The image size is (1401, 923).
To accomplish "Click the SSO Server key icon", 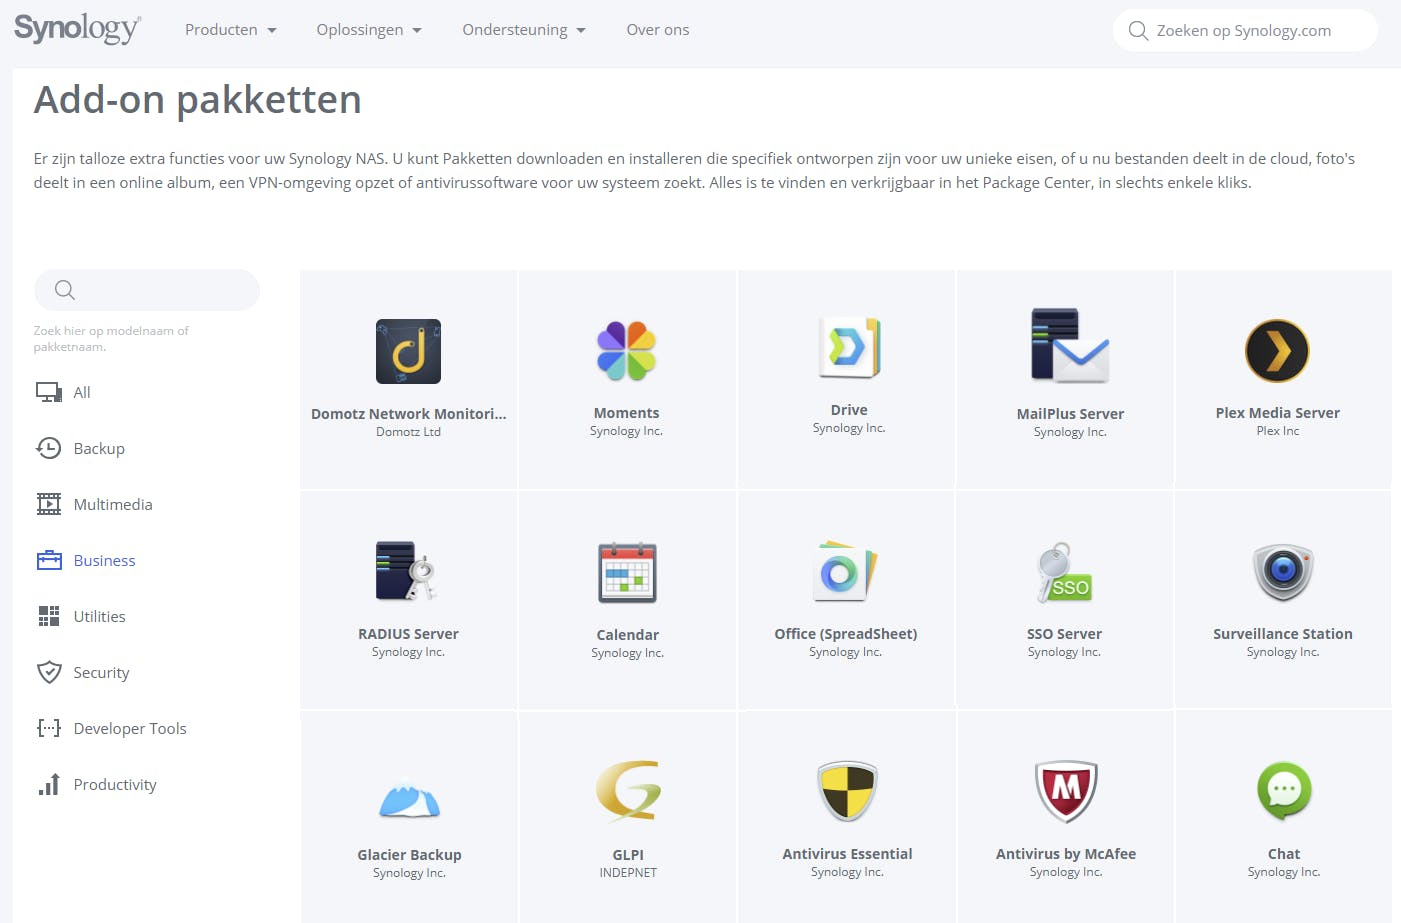I will tap(1064, 572).
